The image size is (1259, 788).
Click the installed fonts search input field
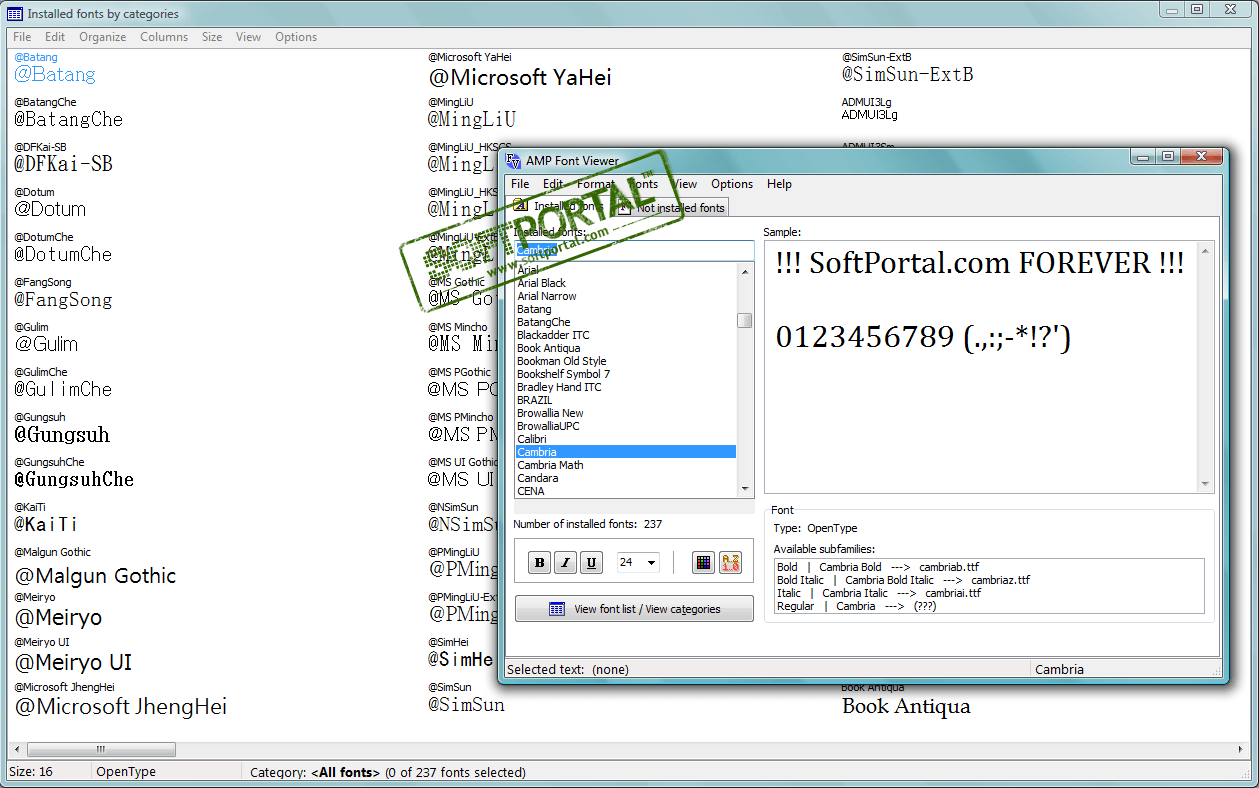pyautogui.click(x=634, y=250)
